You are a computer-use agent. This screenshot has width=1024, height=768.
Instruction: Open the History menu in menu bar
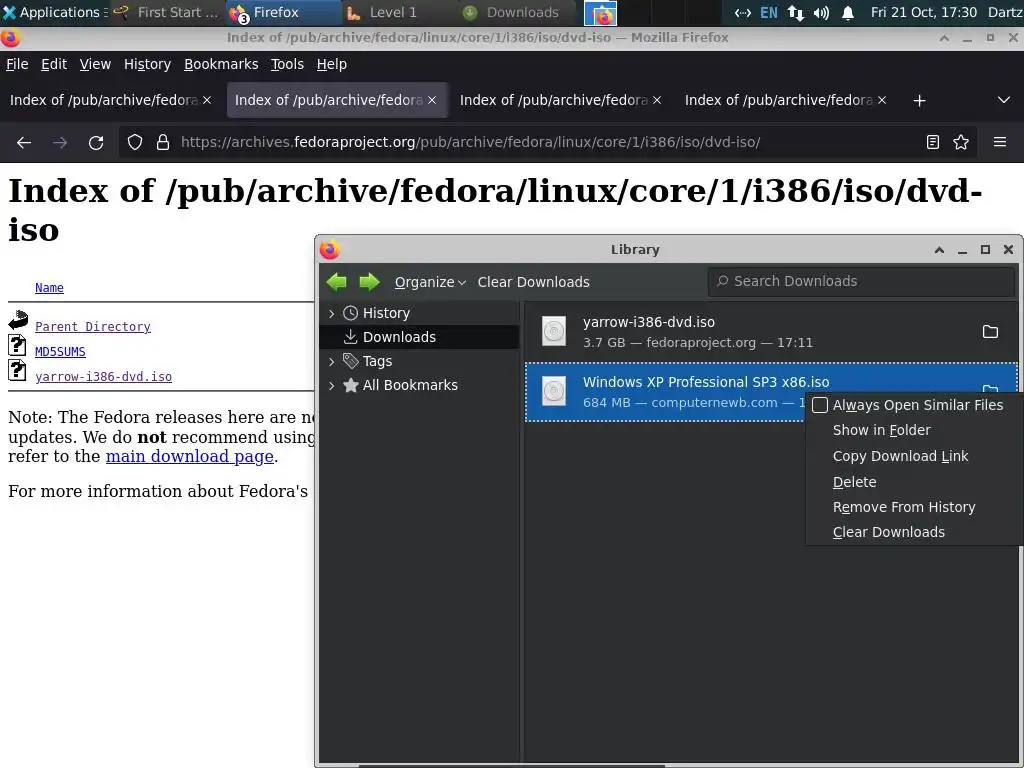coord(147,64)
